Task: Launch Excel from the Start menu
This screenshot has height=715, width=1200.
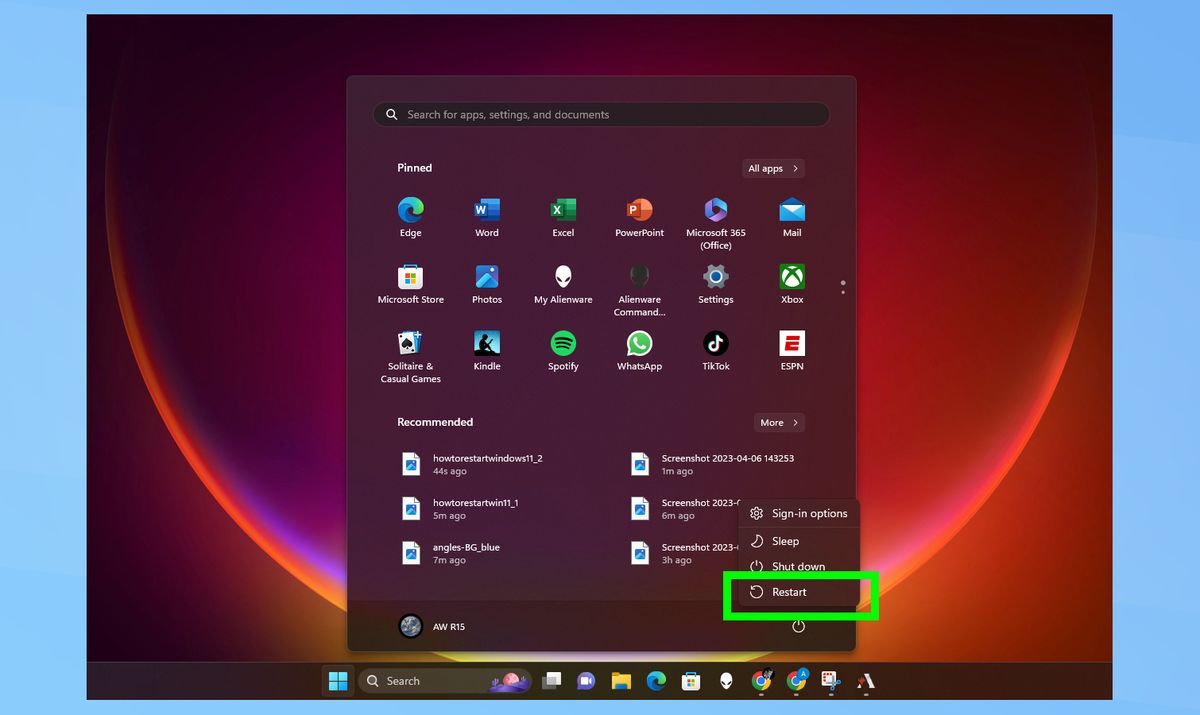Action: pyautogui.click(x=562, y=212)
